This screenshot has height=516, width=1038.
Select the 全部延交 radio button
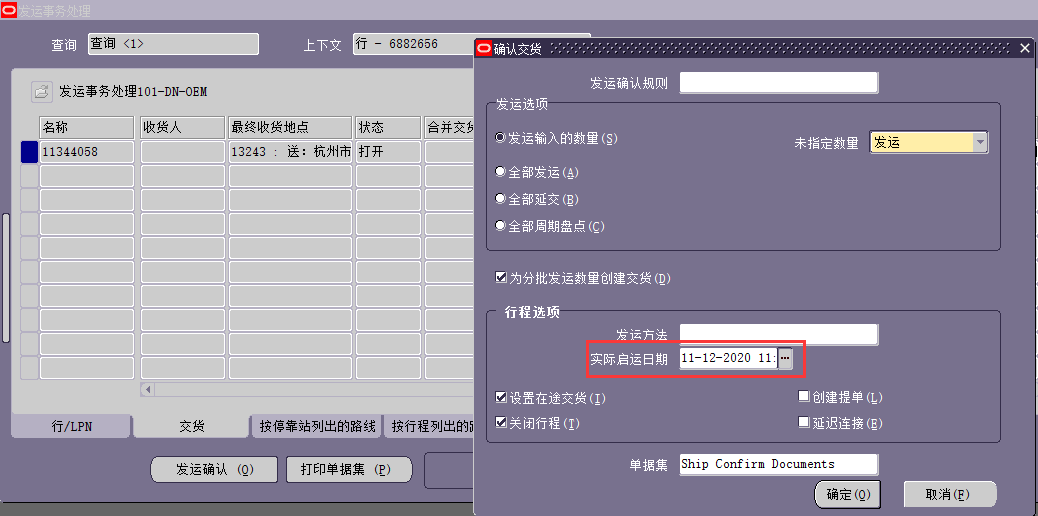(501, 199)
